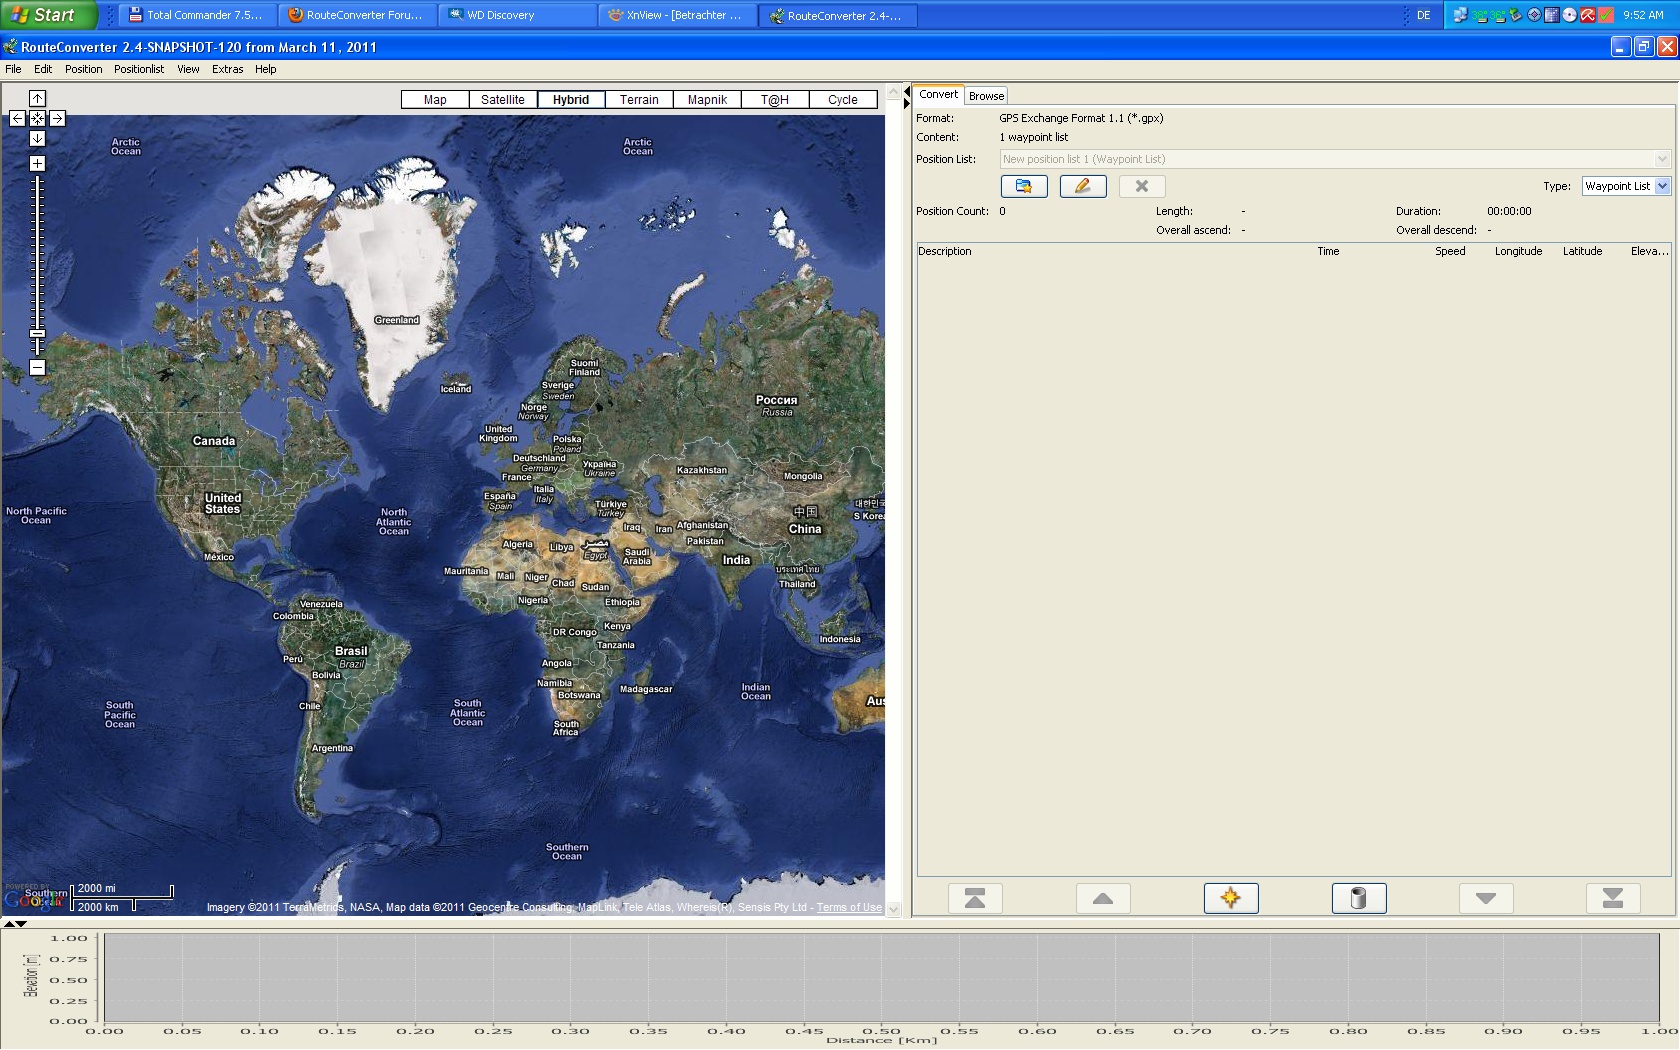This screenshot has height=1050, width=1680.
Task: Switch map view to Terrain
Action: coord(638,100)
